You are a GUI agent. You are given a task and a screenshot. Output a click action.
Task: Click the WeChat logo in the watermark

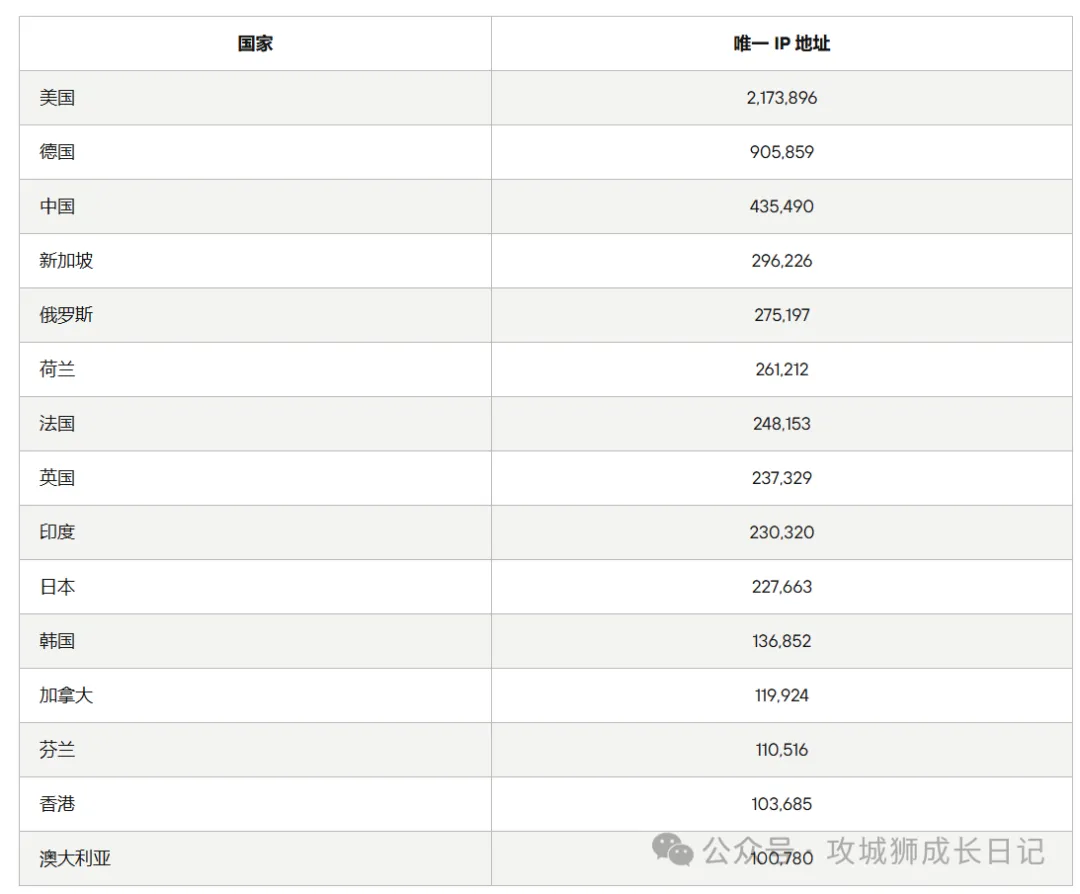pos(673,850)
